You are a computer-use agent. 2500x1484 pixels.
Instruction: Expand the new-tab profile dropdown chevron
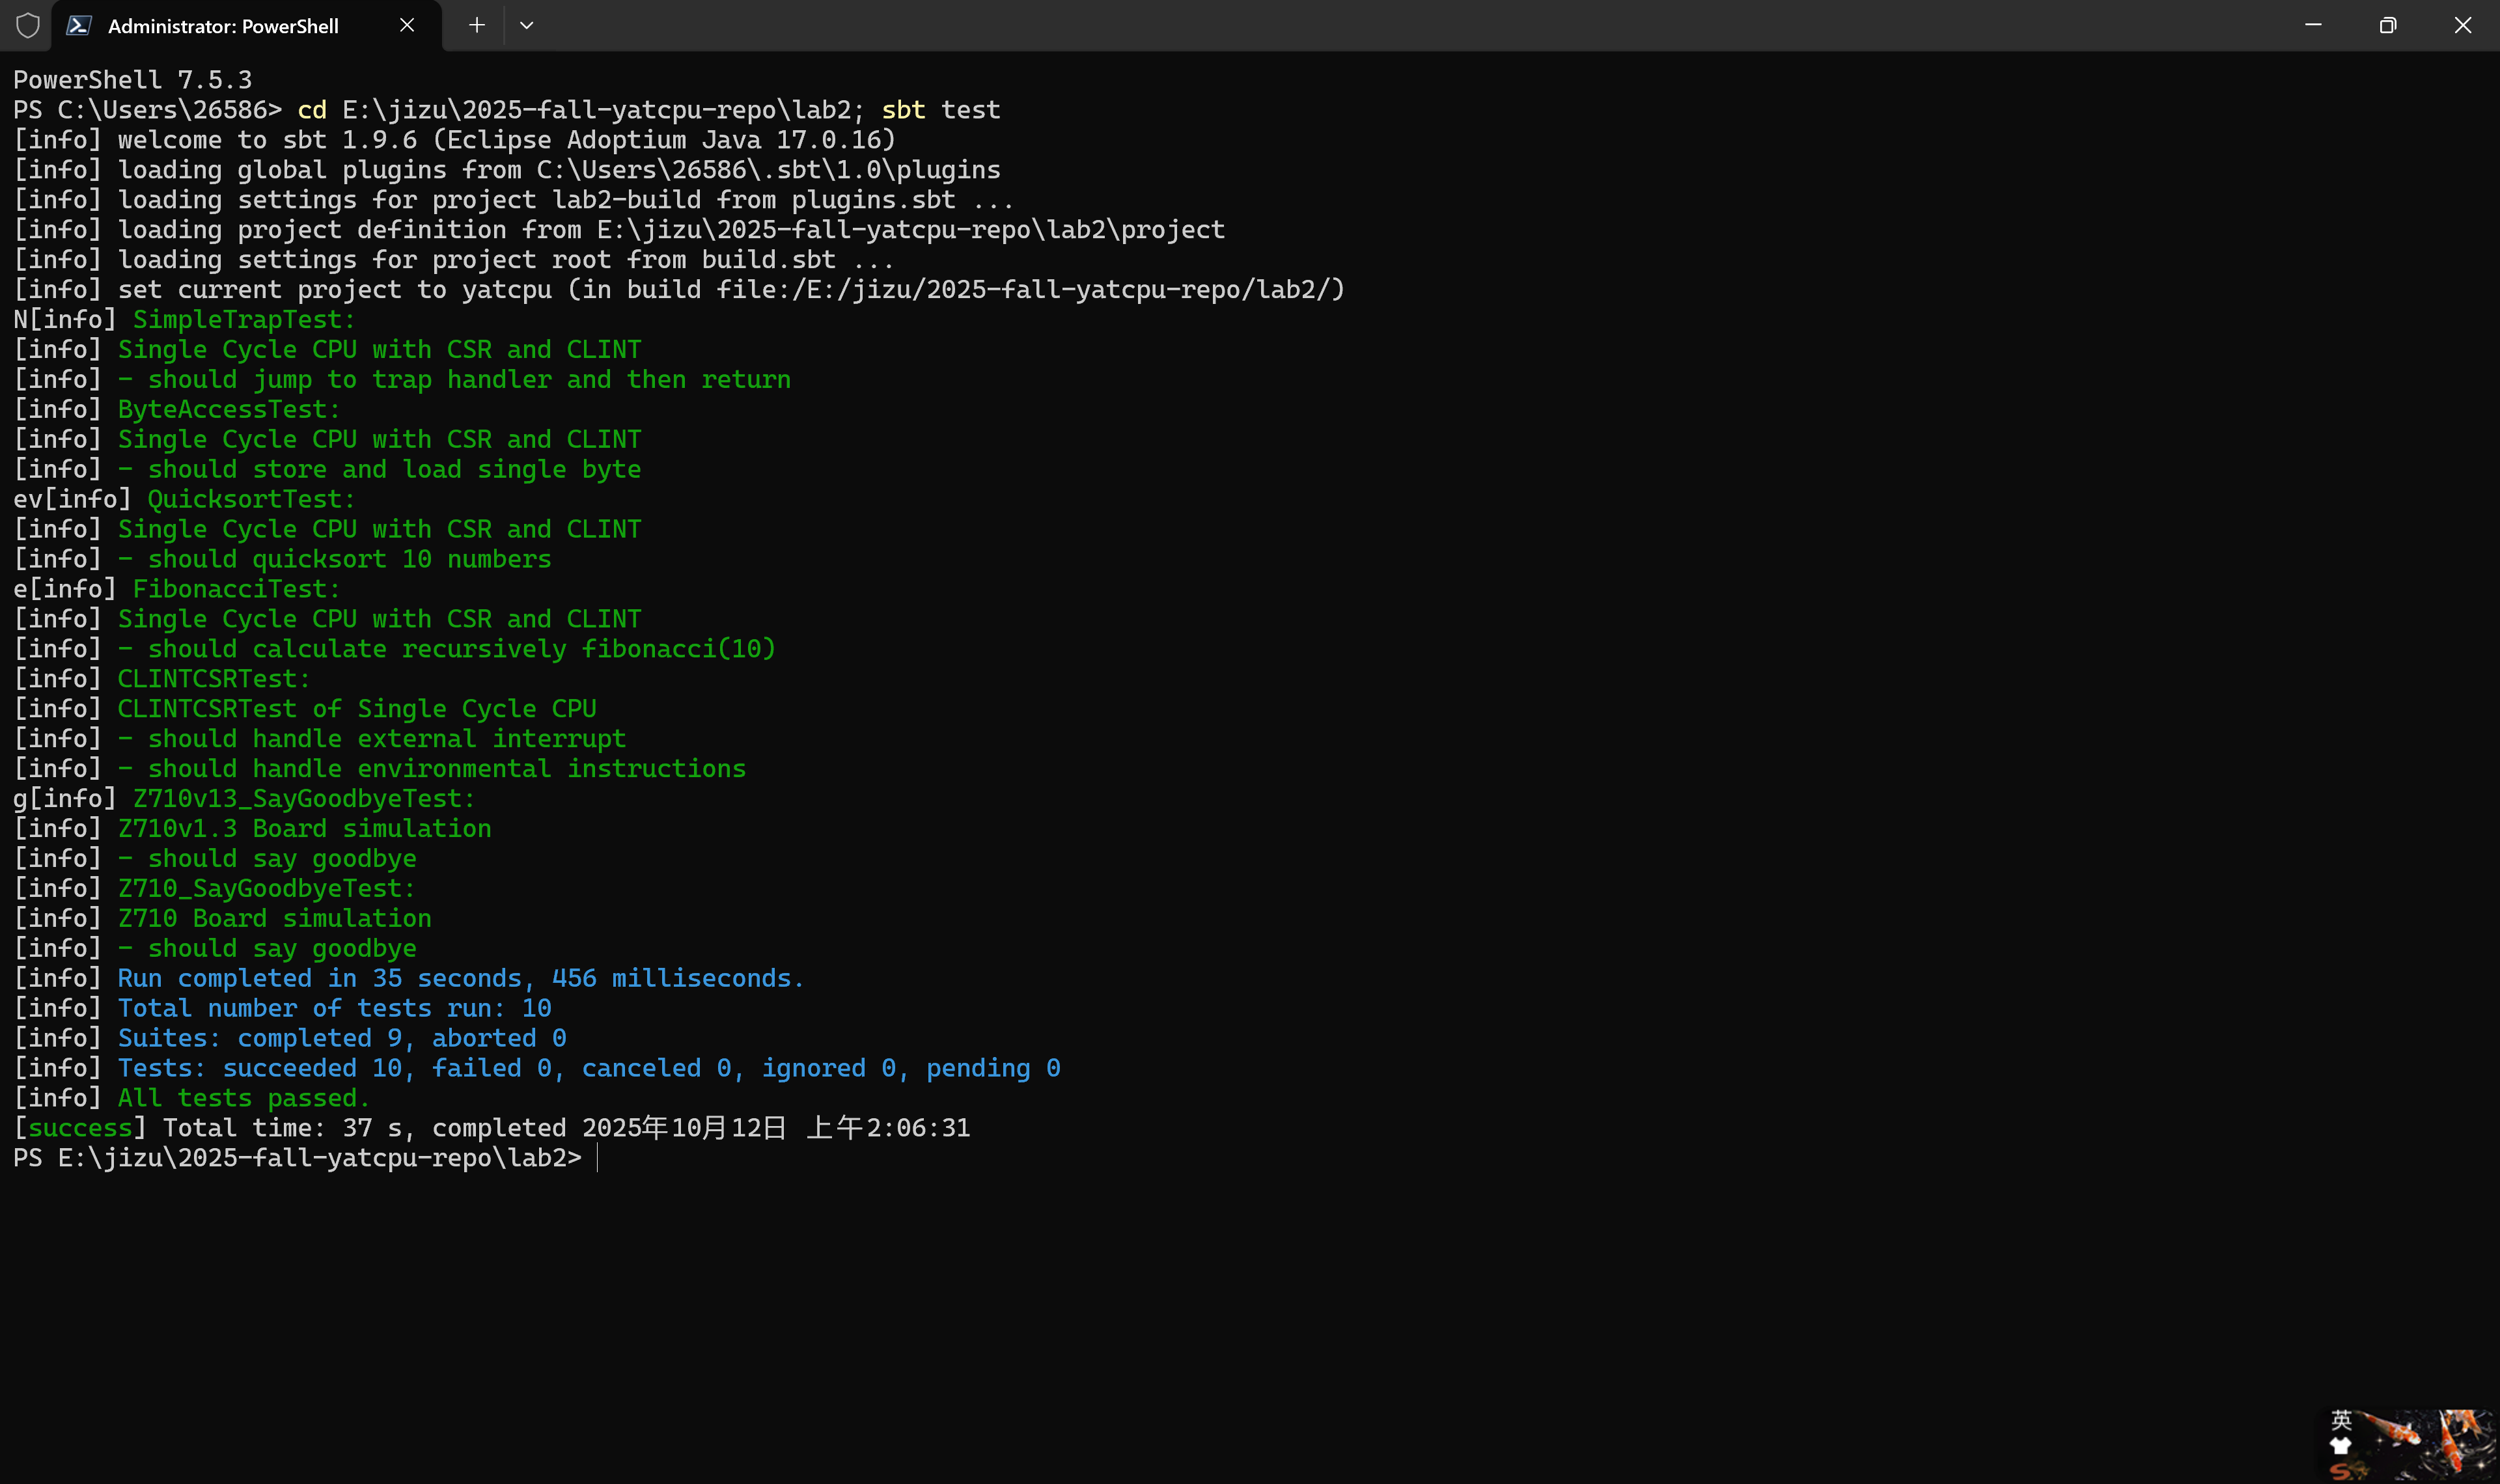(527, 26)
